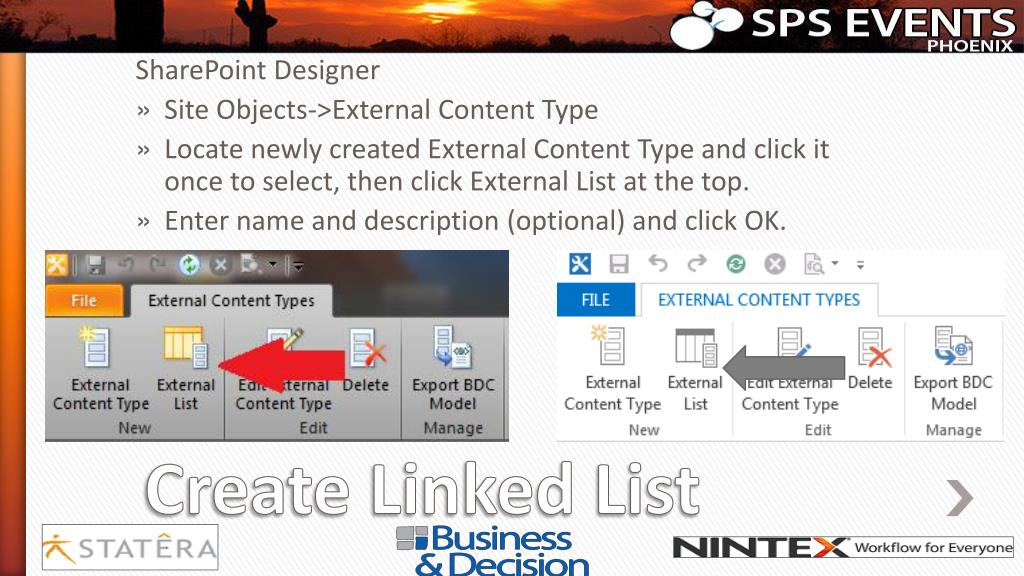This screenshot has width=1024, height=576.
Task: Click the External Content Type button in the gray ribbon
Action: pos(101,369)
